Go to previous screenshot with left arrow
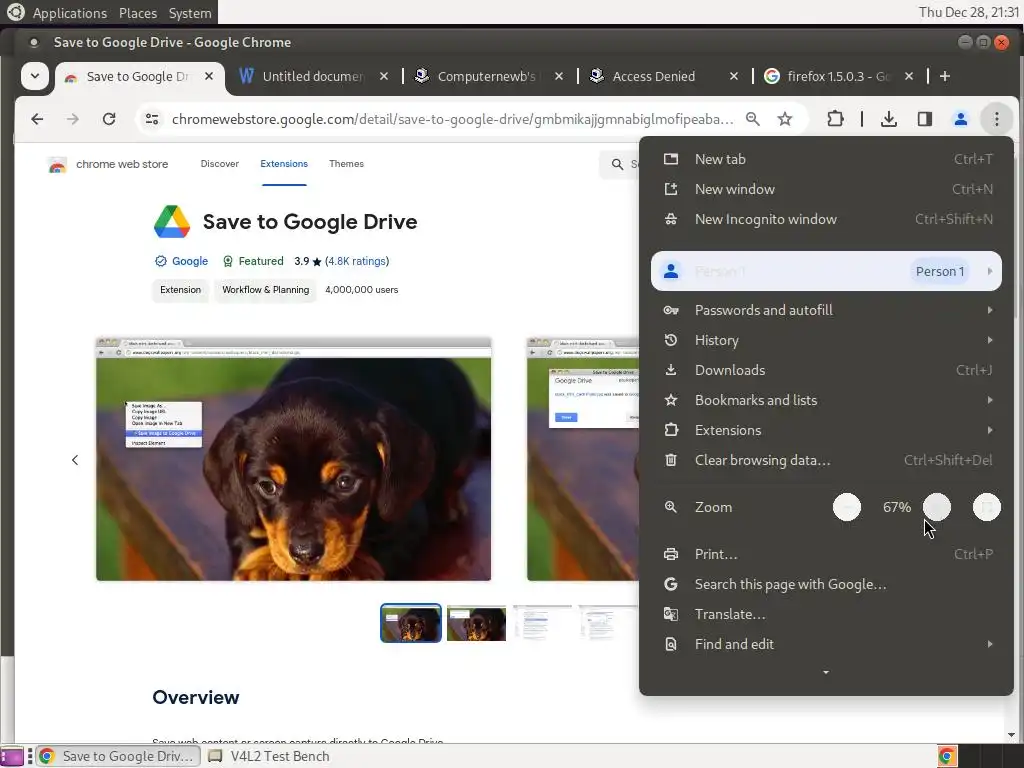Screen dimensions: 1024x768 click(75, 460)
